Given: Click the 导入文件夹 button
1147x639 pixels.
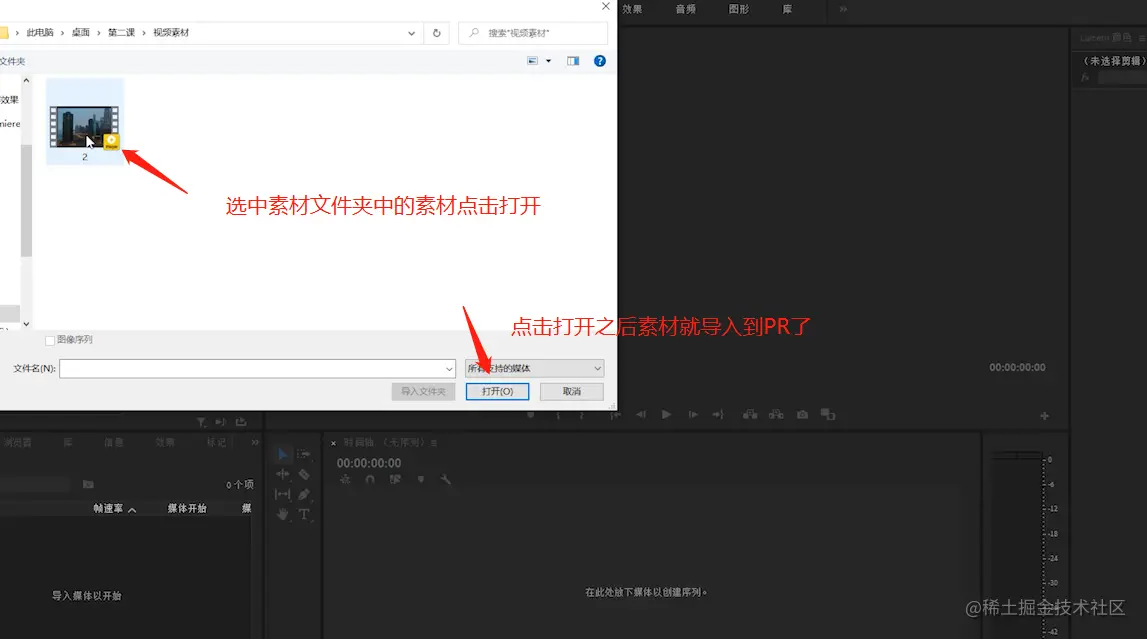Looking at the screenshot, I should [x=423, y=392].
